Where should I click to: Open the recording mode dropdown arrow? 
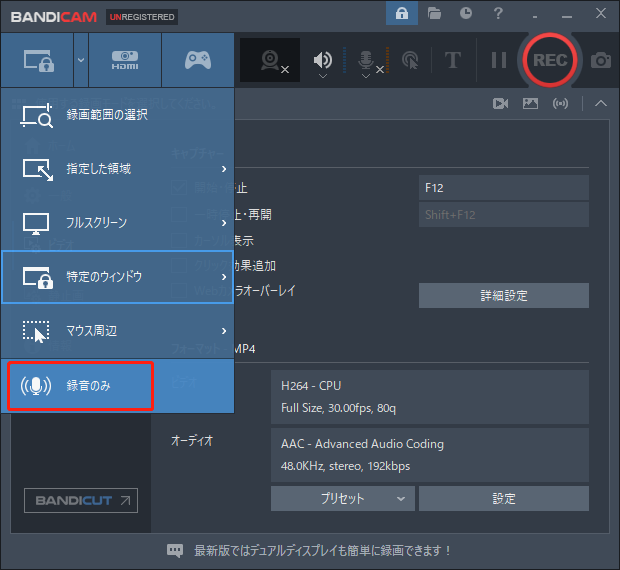pos(81,60)
